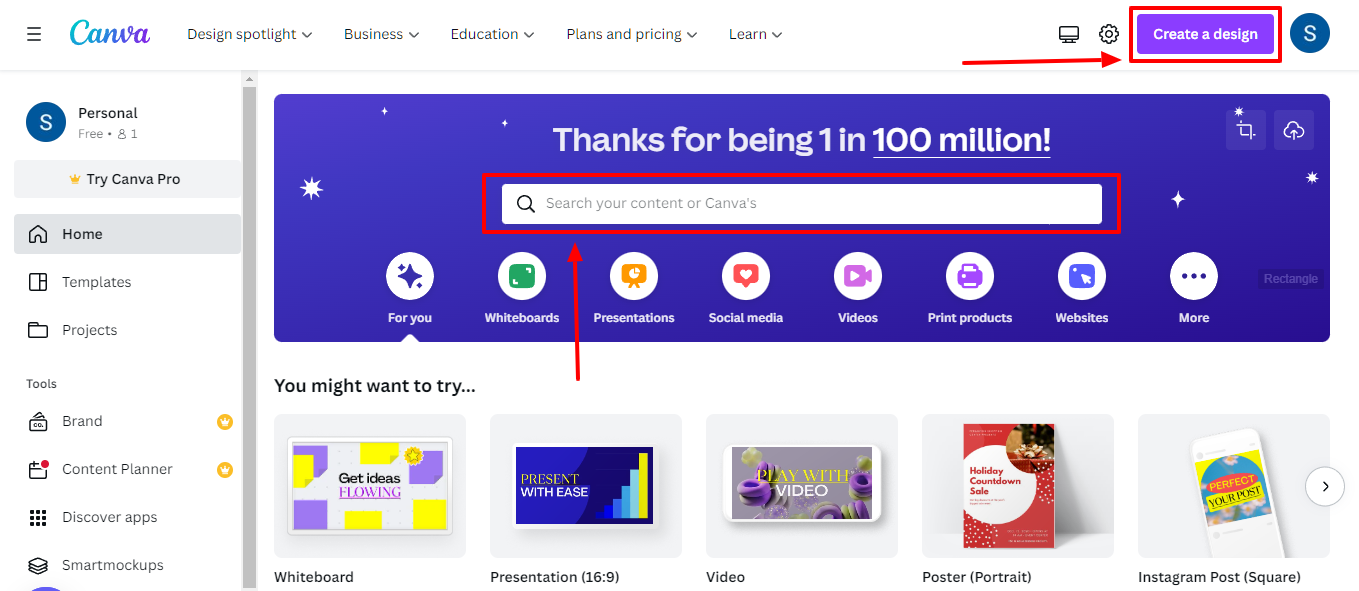This screenshot has width=1359, height=591.
Task: Click the Try Canva Pro button
Action: [x=127, y=179]
